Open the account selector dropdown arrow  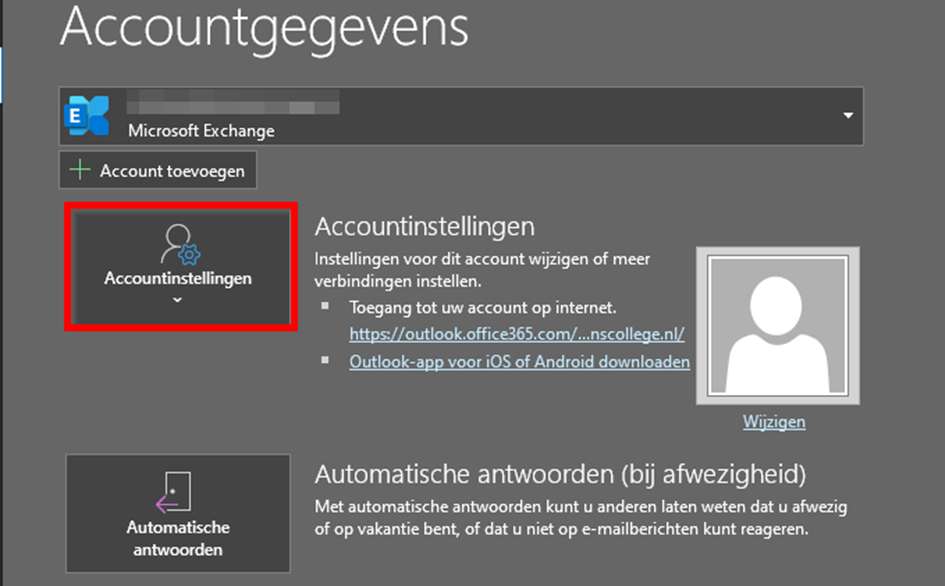[x=848, y=115]
